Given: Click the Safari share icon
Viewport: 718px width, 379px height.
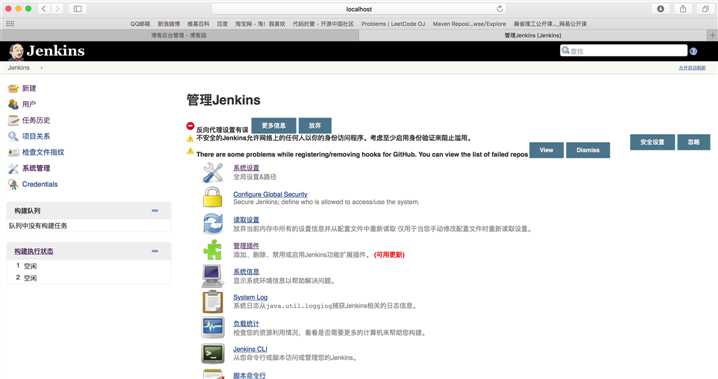Looking at the screenshot, I should point(683,9).
